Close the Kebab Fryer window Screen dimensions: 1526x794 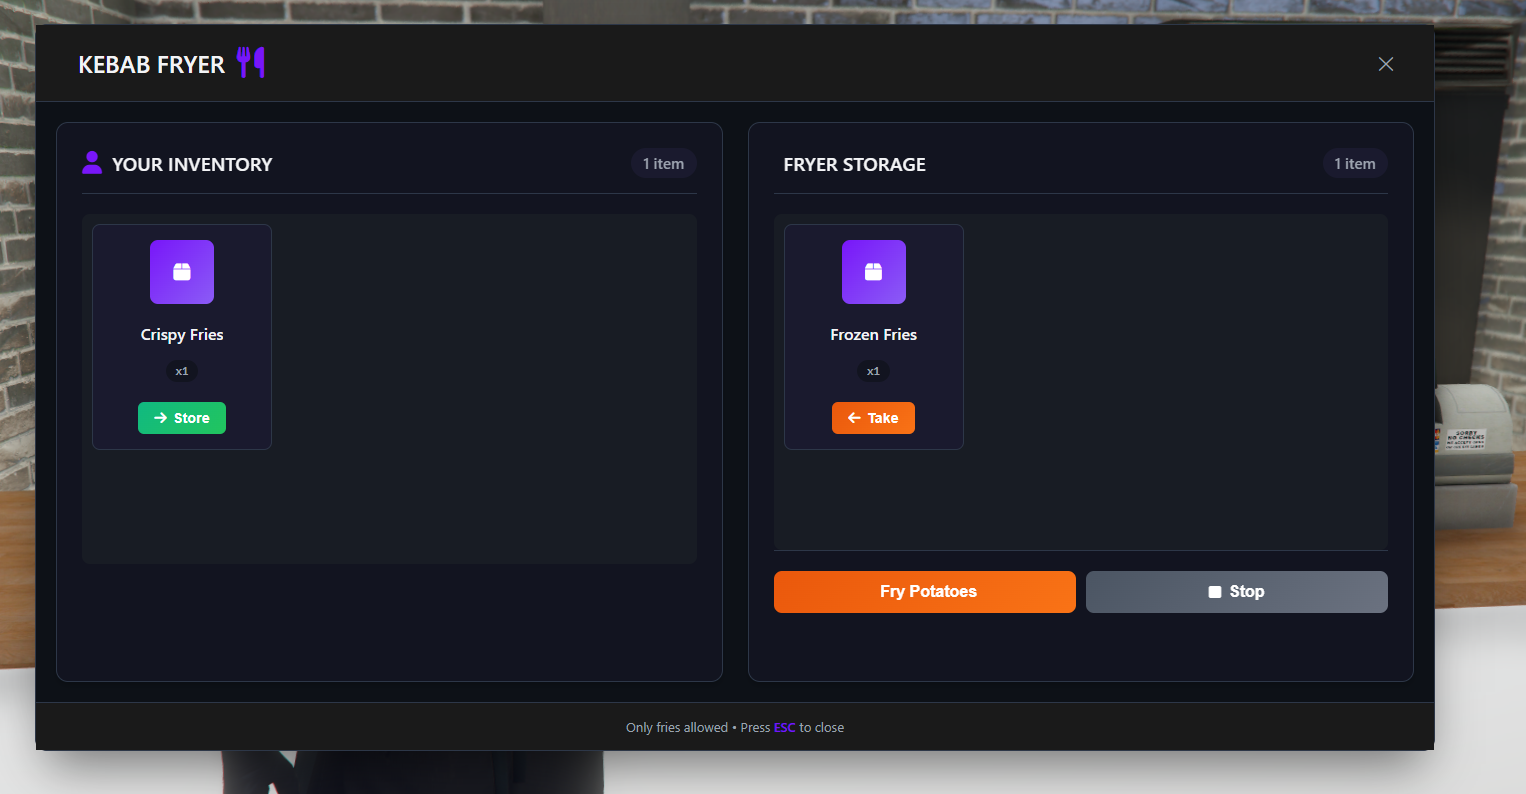[x=1386, y=64]
